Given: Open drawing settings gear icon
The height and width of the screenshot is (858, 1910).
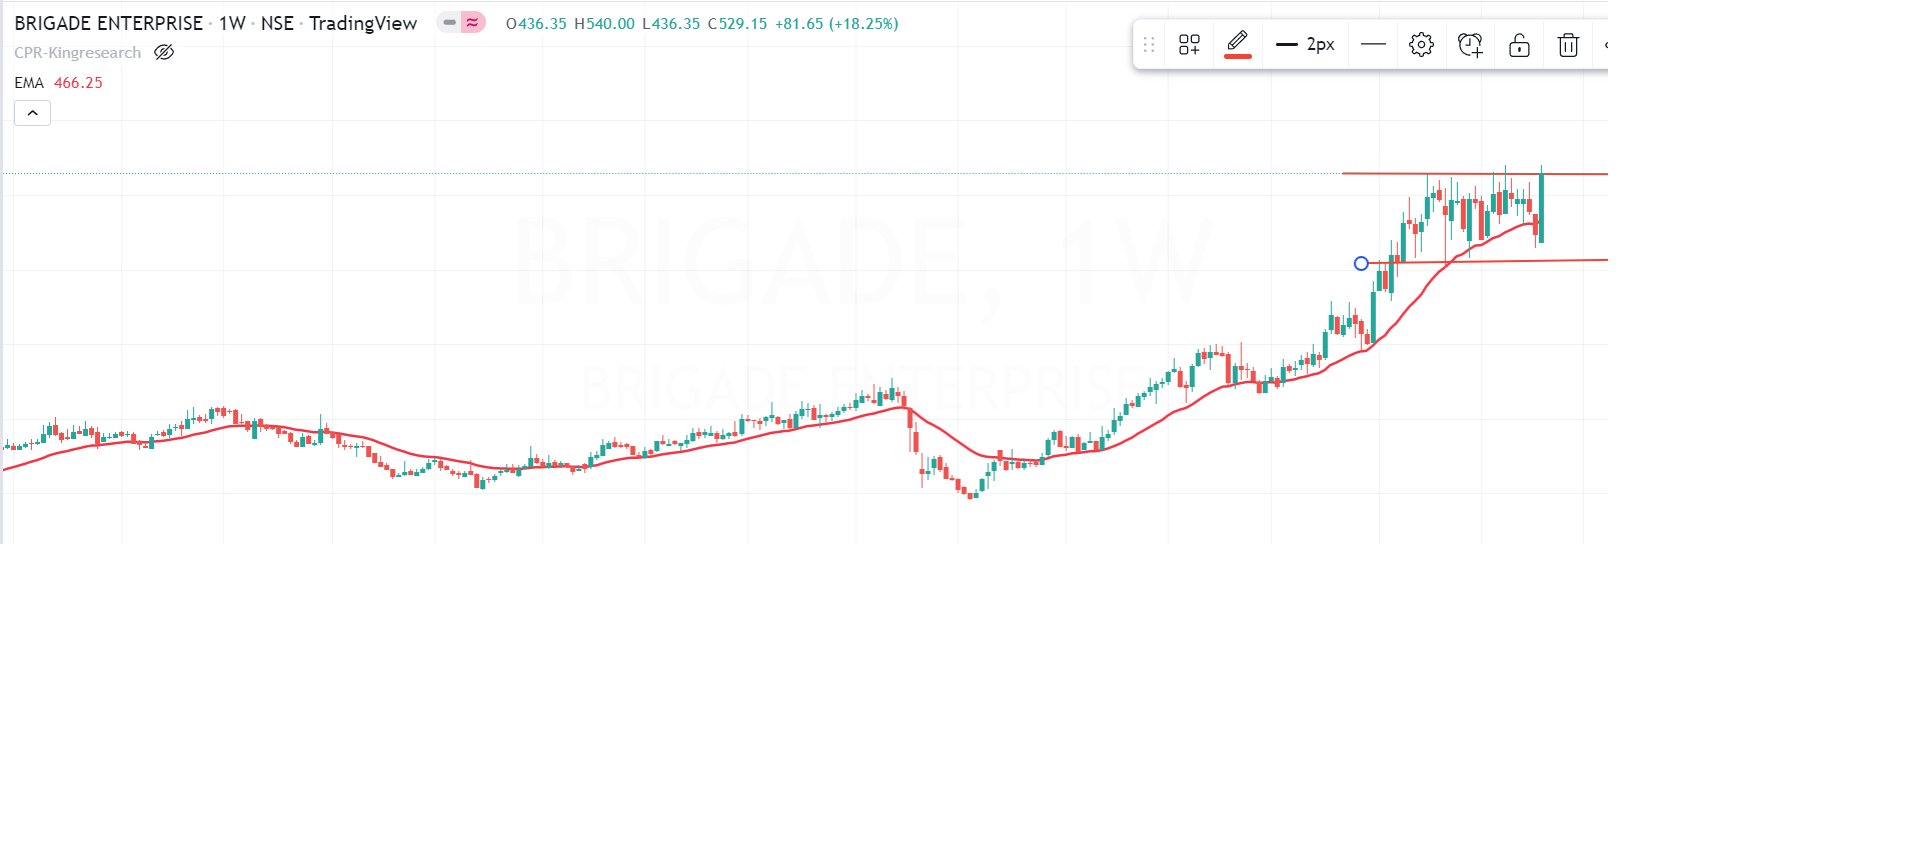Looking at the screenshot, I should (x=1421, y=45).
